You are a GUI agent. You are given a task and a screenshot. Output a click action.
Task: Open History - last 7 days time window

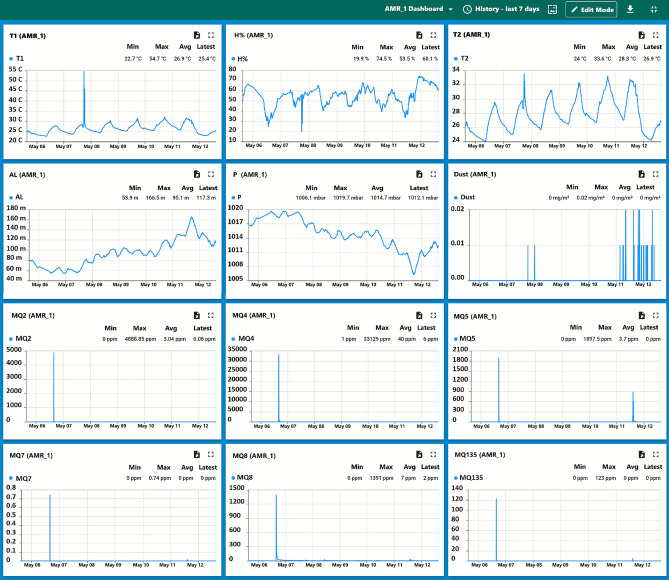[501, 9]
